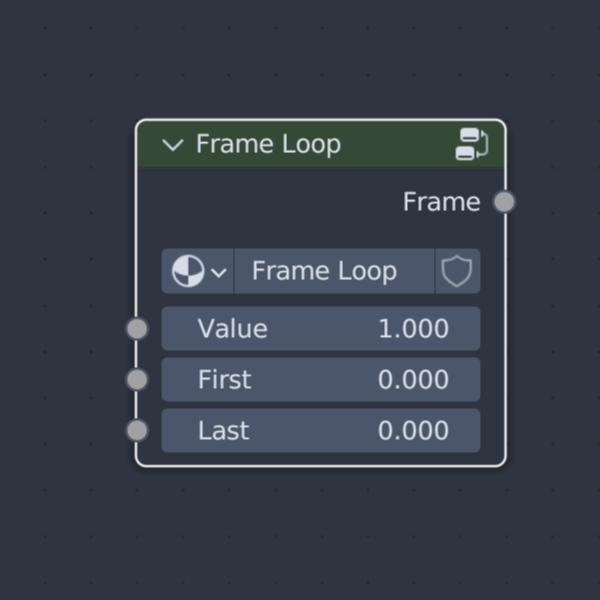Click the green node header bar
This screenshot has width=600, height=600.
pos(398,144)
